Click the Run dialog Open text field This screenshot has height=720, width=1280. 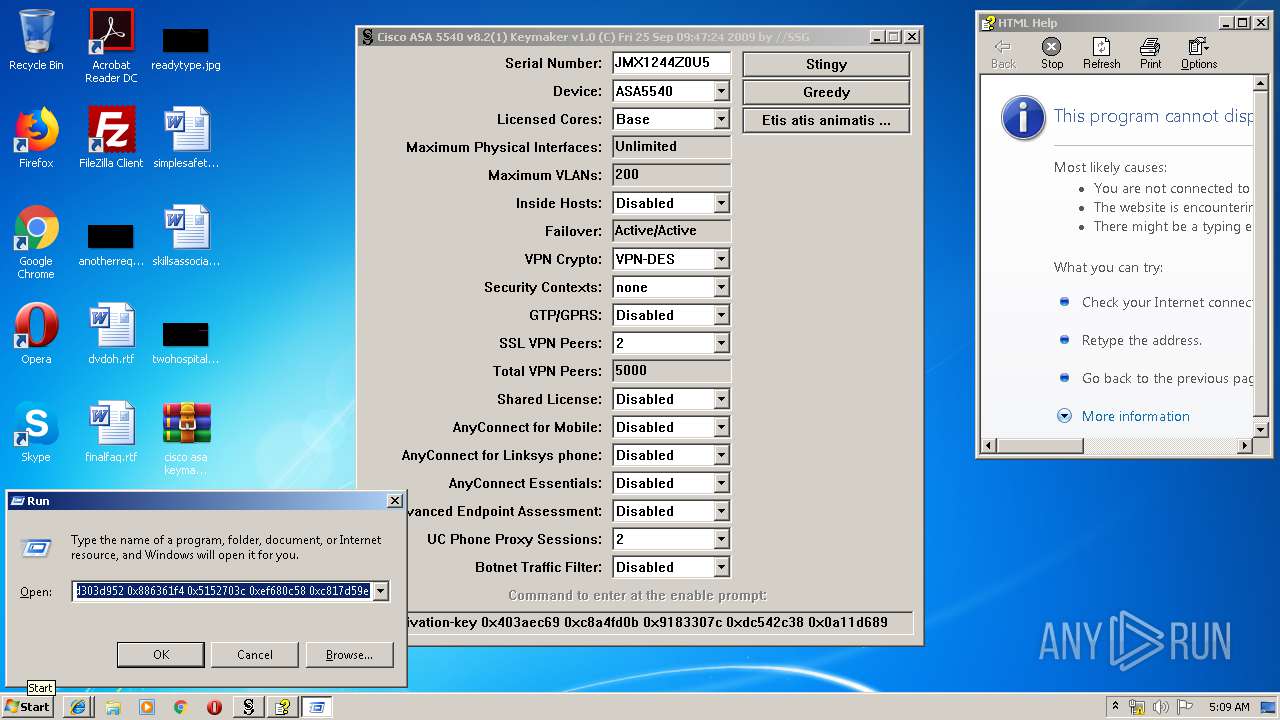click(222, 591)
